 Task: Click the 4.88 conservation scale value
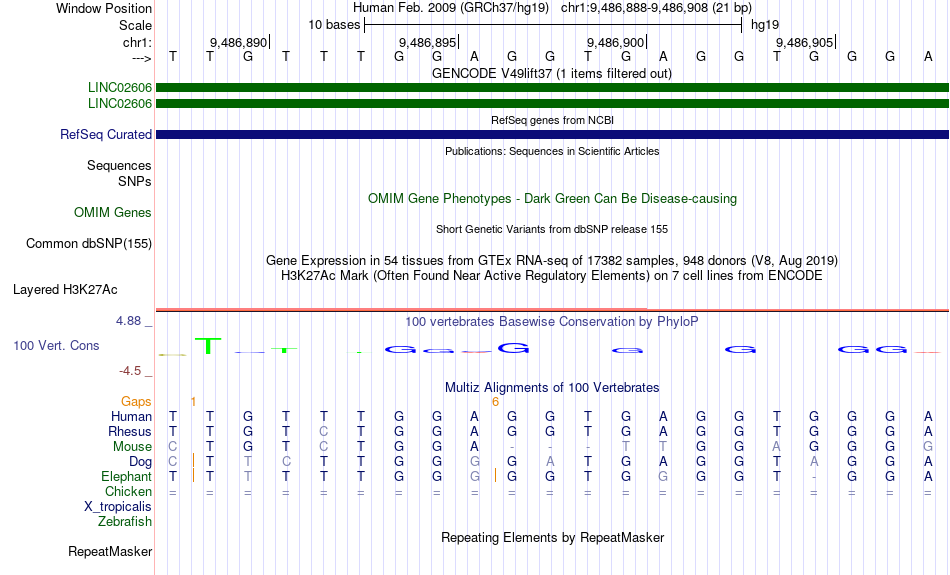(x=128, y=321)
